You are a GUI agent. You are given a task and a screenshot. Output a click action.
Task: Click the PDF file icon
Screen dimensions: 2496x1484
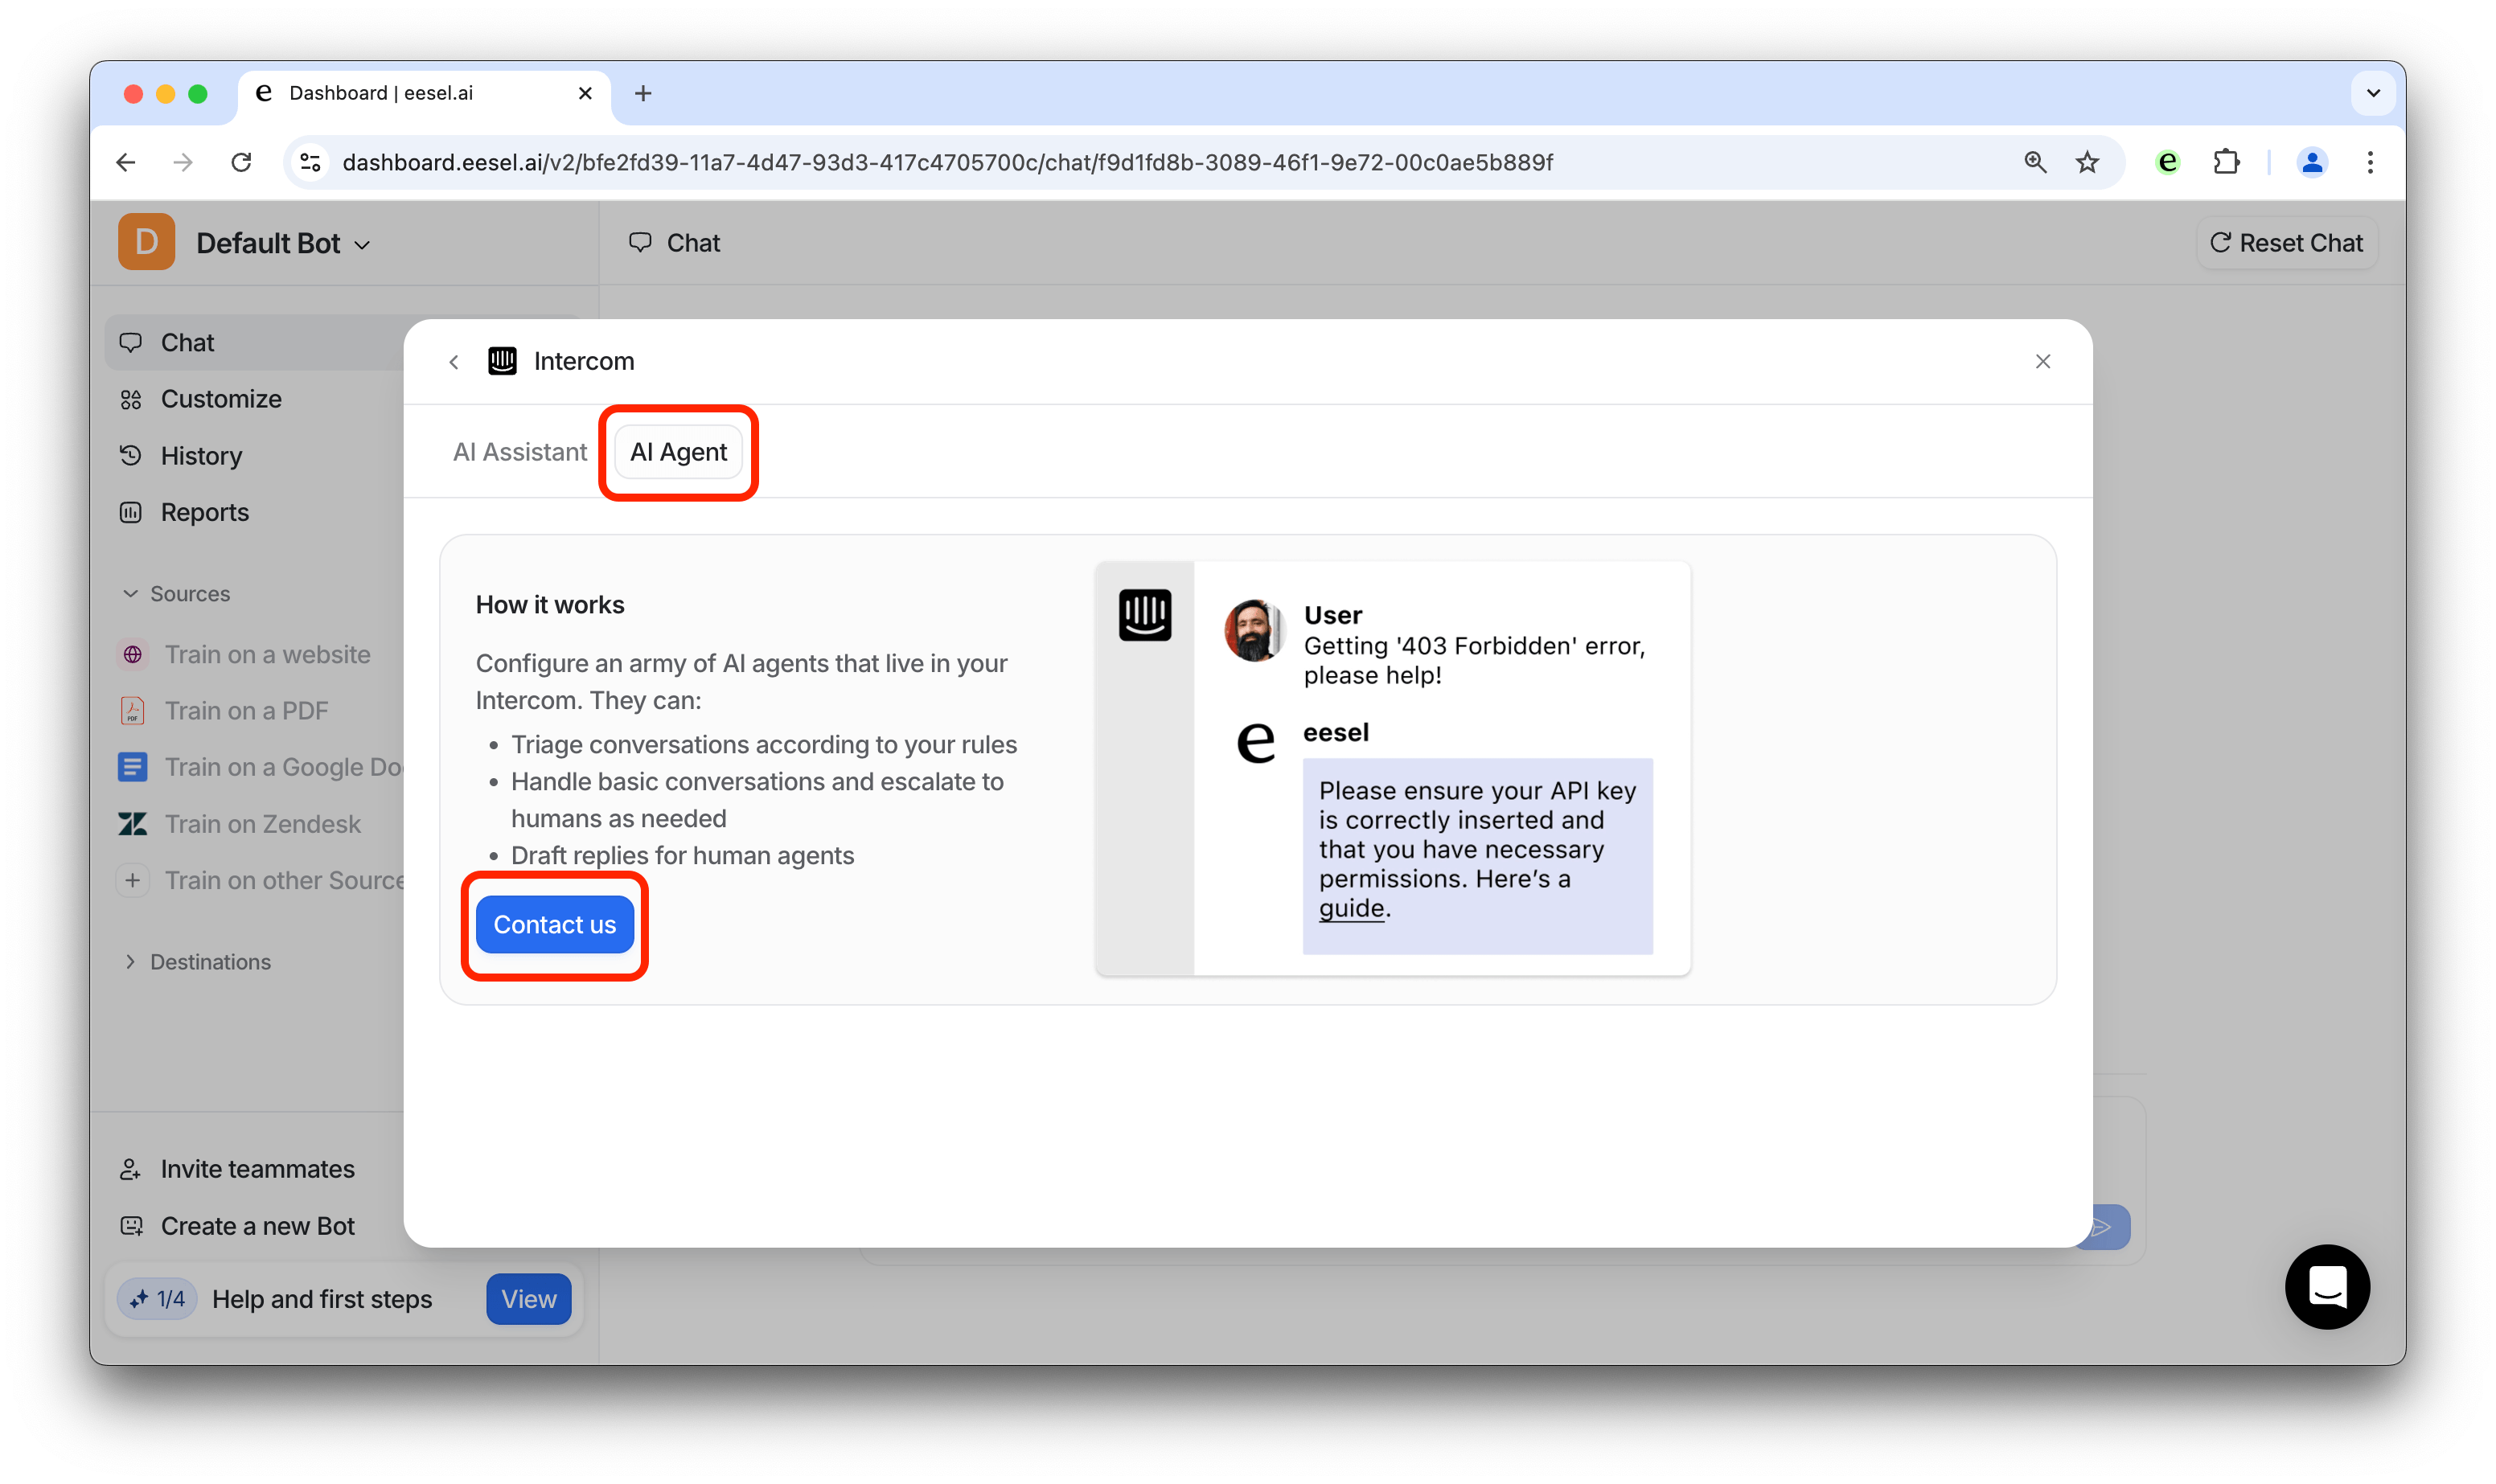(133, 711)
